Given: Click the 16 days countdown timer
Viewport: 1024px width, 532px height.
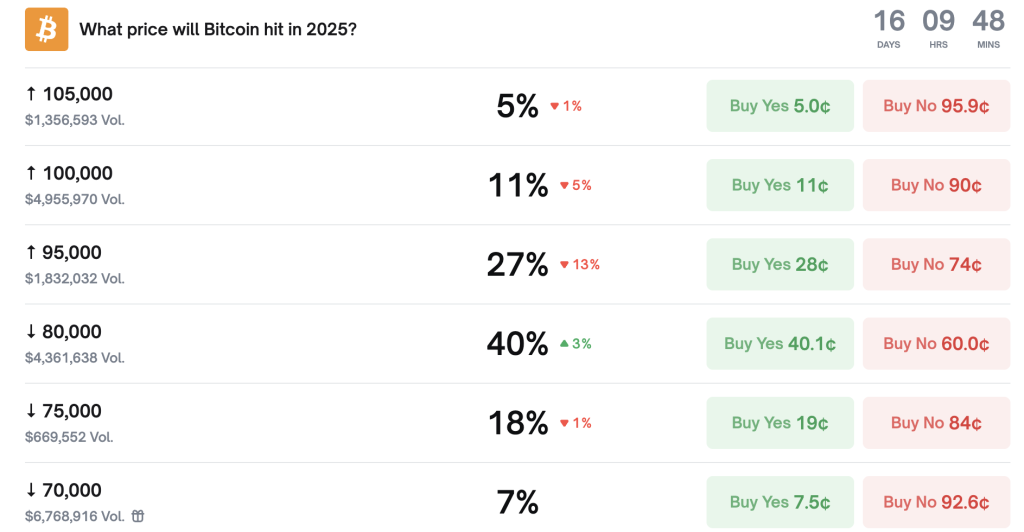Looking at the screenshot, I should (889, 27).
